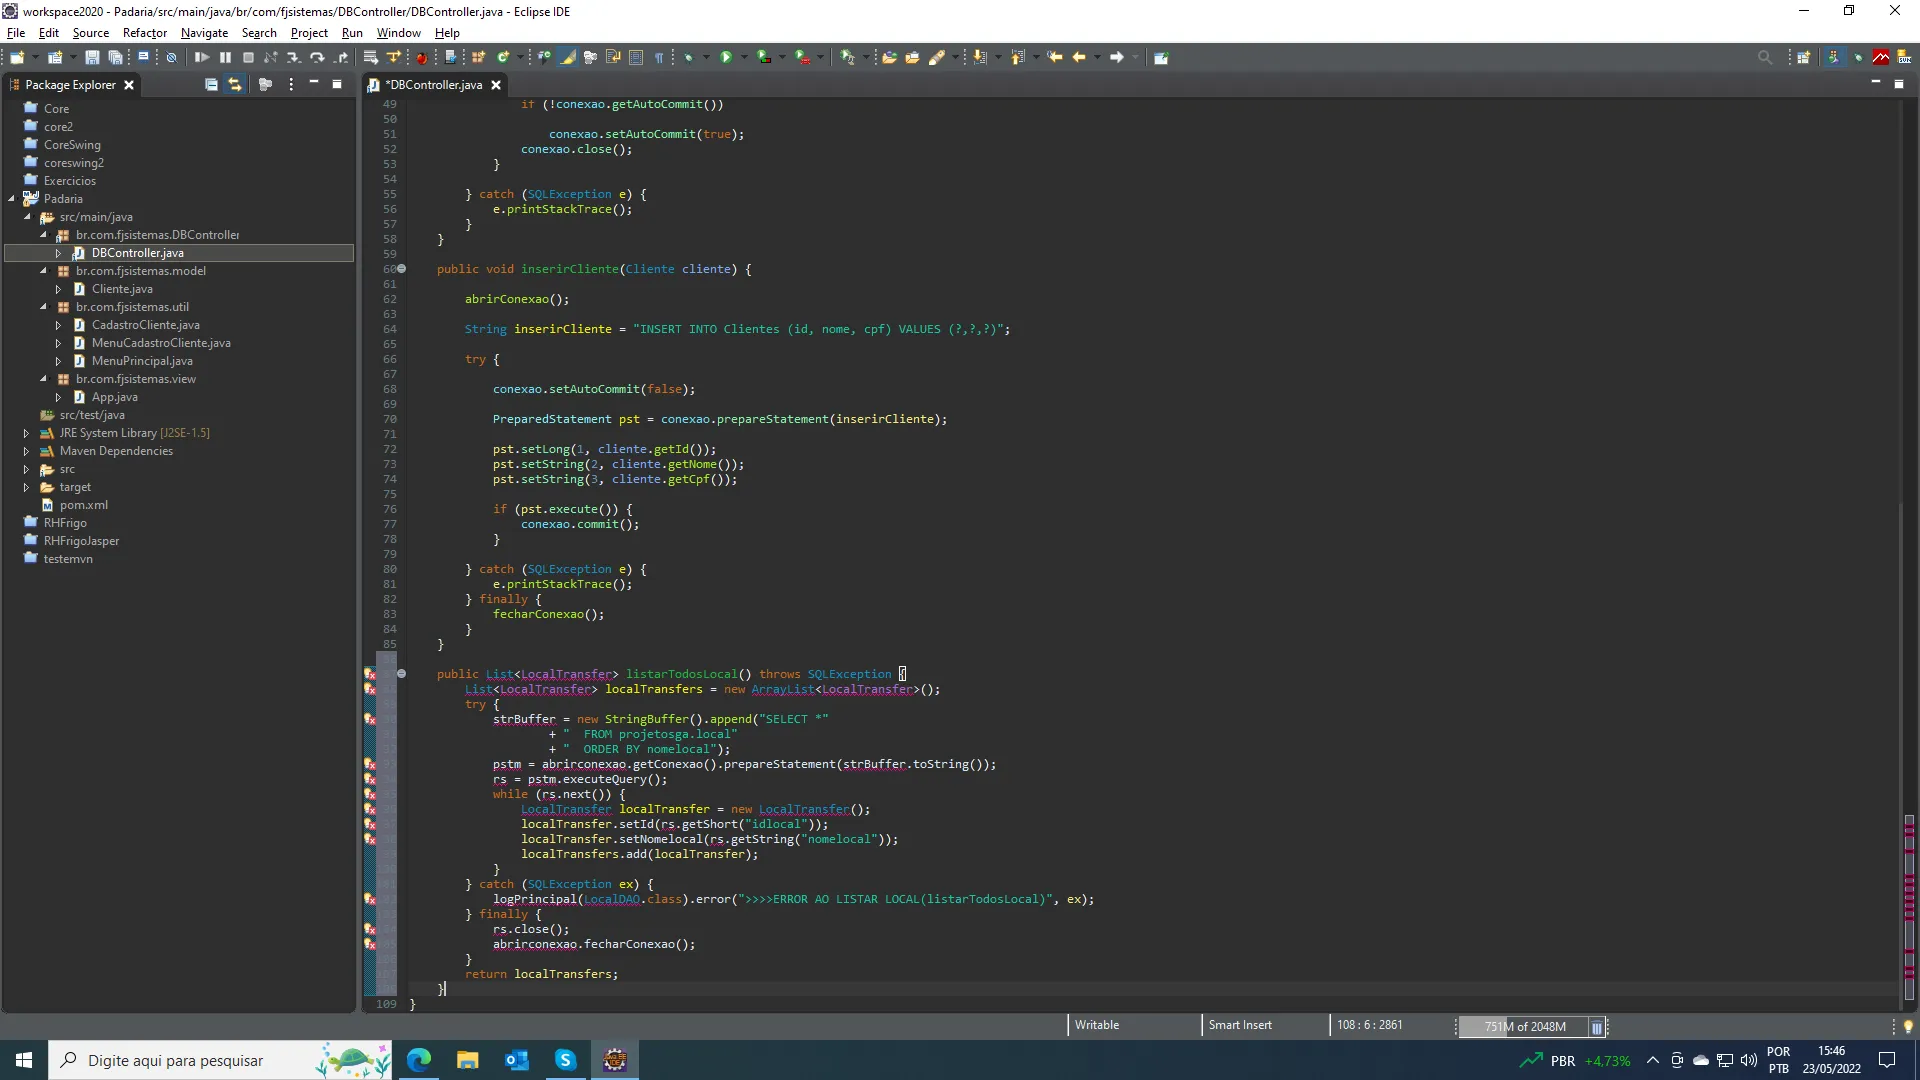
Task: Open the Refactor menu
Action: 144,33
